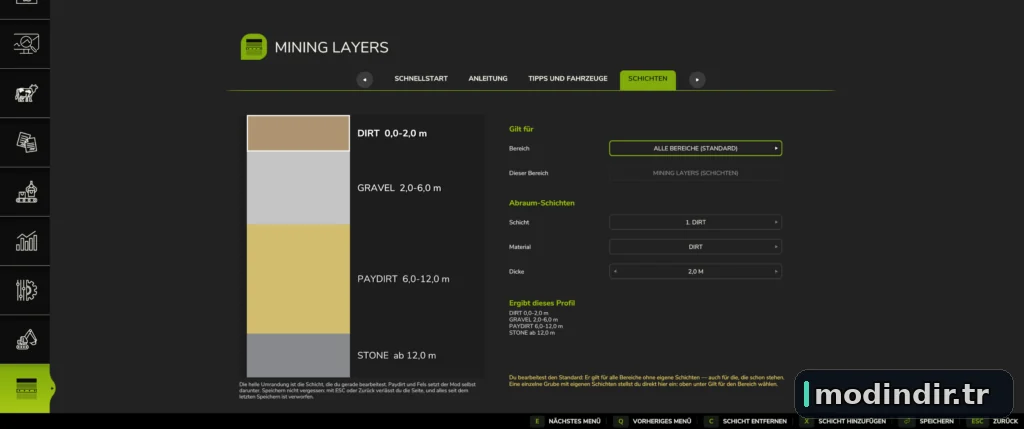Click the Dicke value field '2,0 M'
The height and width of the screenshot is (429, 1024).
click(x=696, y=271)
